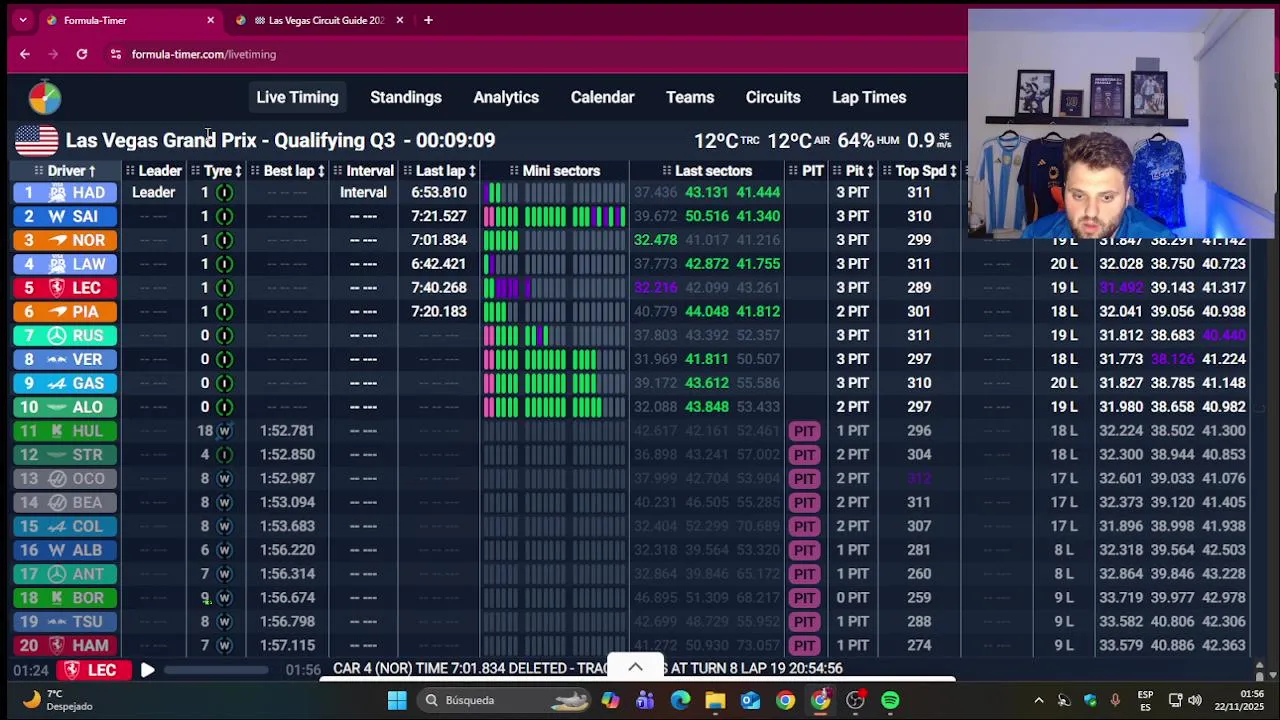The image size is (1280, 720).
Task: Click the PIT badge in HAM row
Action: pos(804,645)
